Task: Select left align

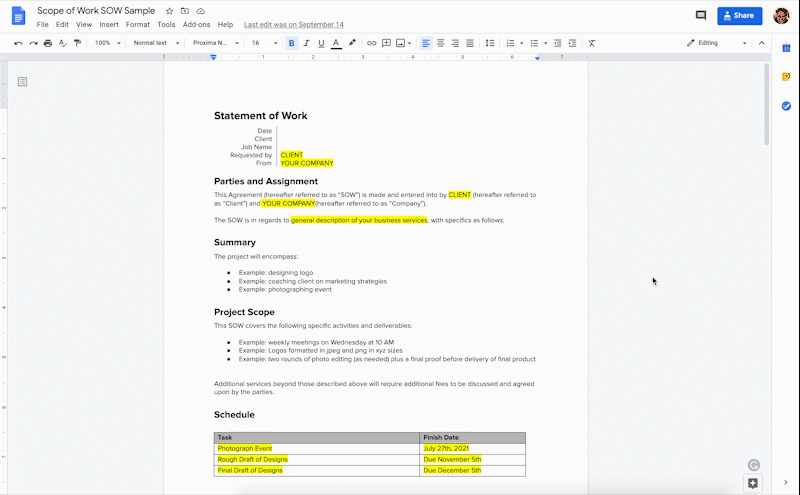Action: coord(426,43)
